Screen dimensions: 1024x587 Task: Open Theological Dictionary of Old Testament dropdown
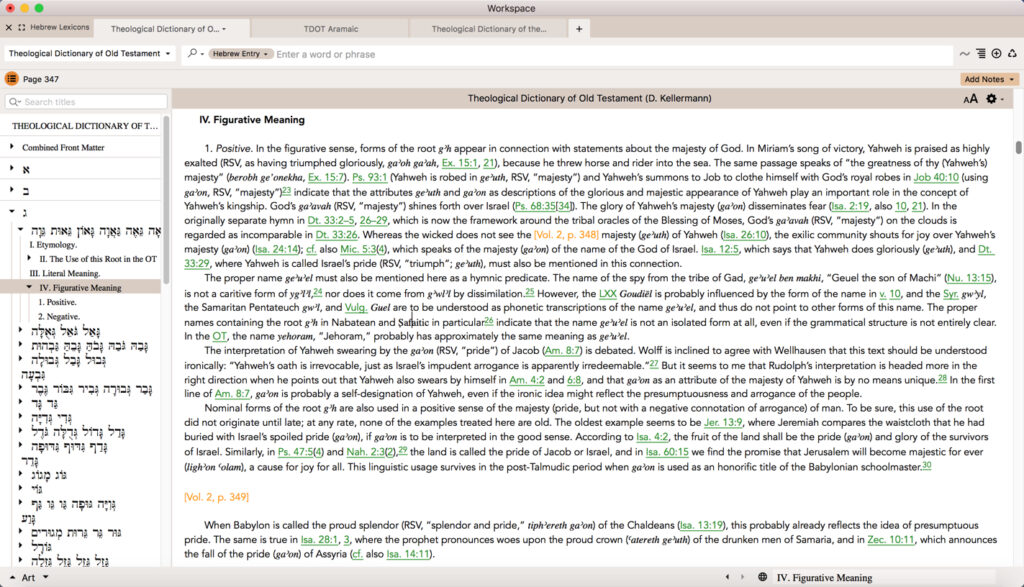coord(90,54)
